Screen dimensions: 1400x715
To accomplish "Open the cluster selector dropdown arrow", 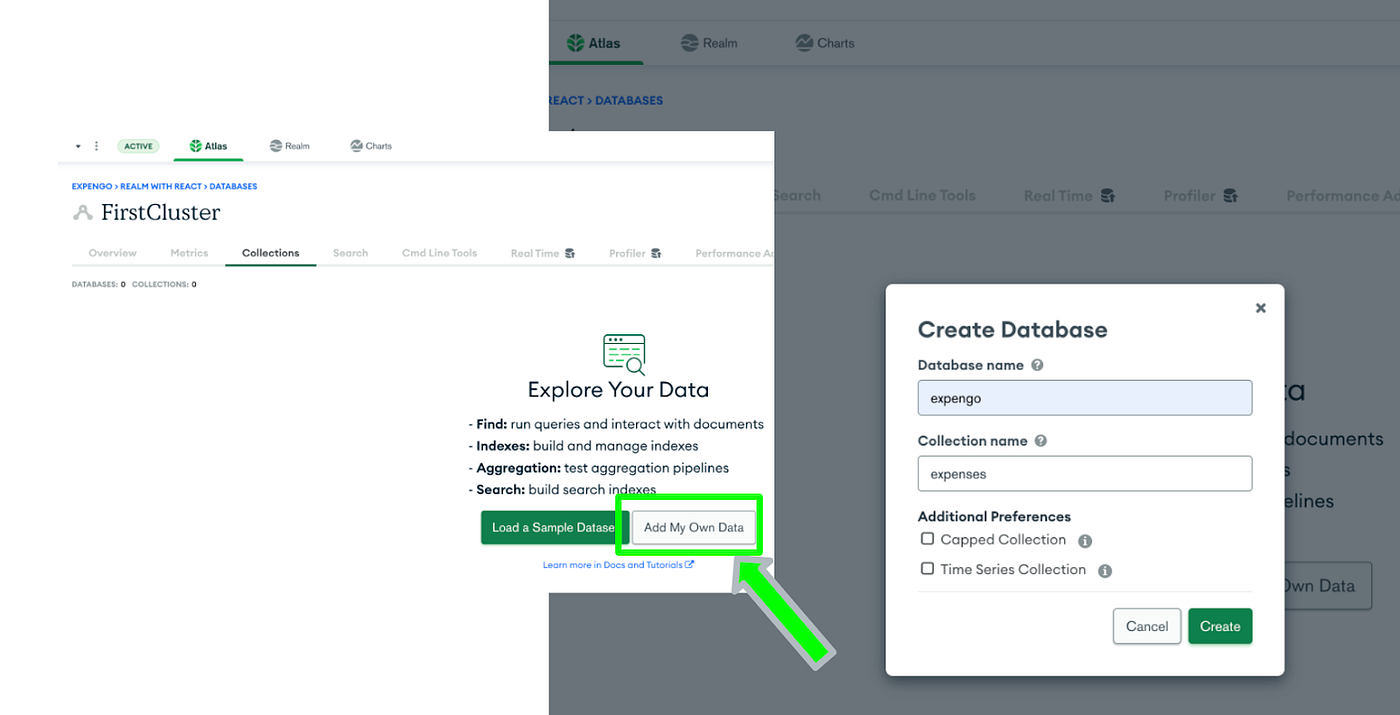I will 78,145.
